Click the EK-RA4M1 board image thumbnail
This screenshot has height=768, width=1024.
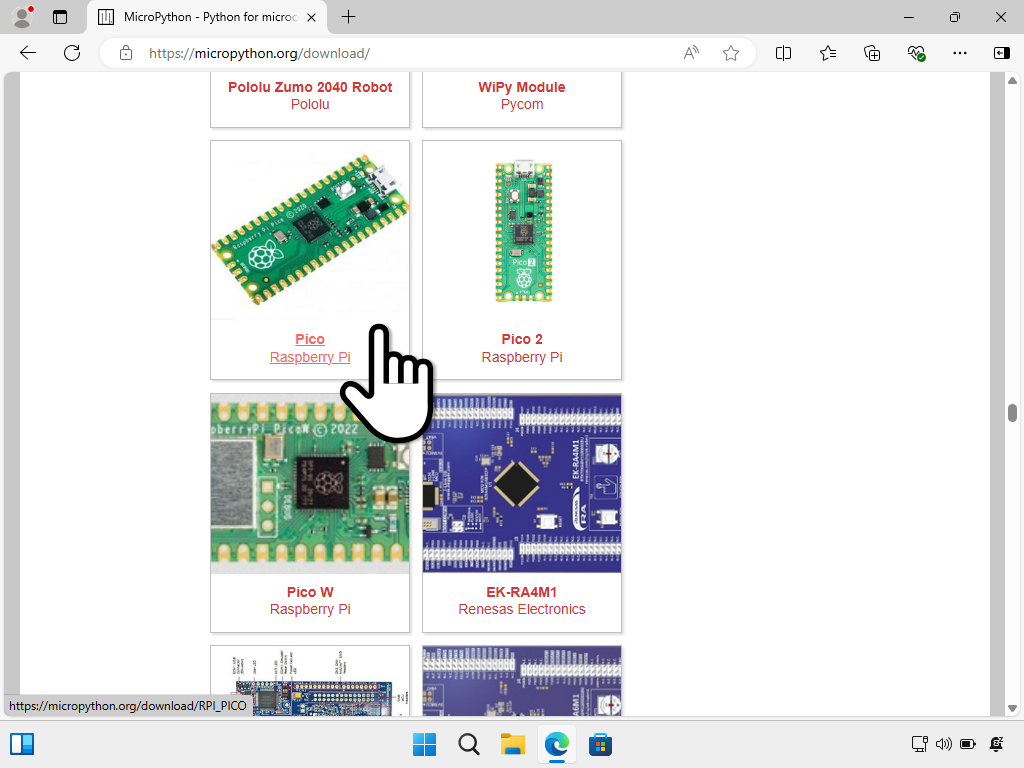[522, 483]
